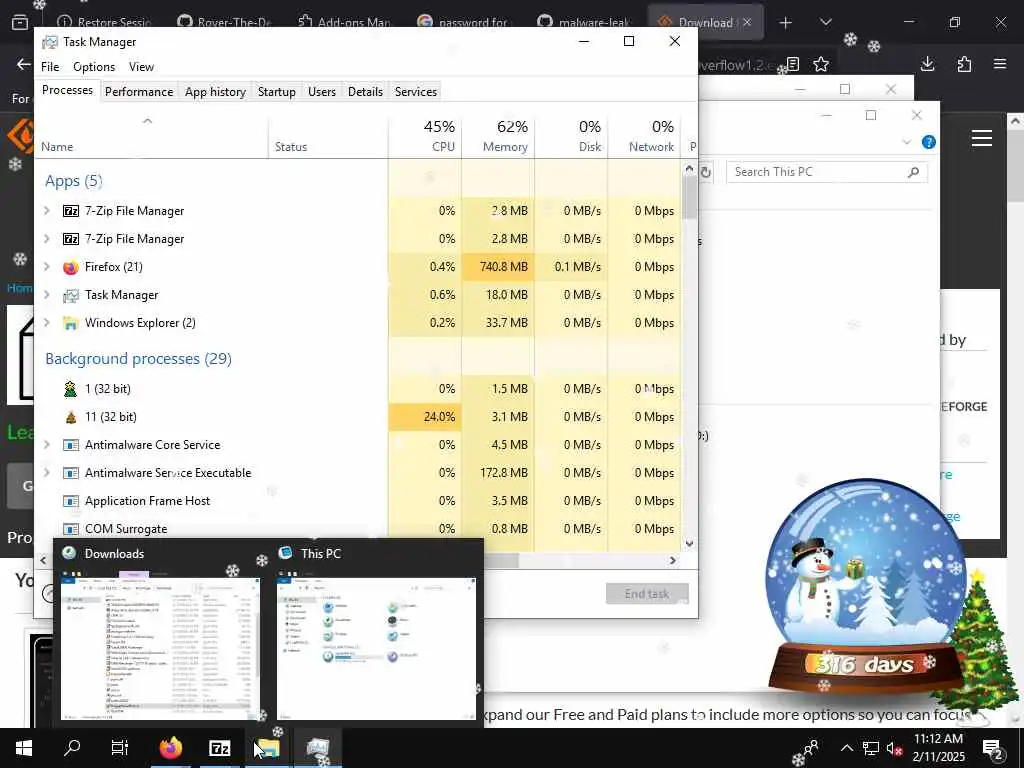
Task: List all Firefox tabs dropdown
Action: click(825, 22)
